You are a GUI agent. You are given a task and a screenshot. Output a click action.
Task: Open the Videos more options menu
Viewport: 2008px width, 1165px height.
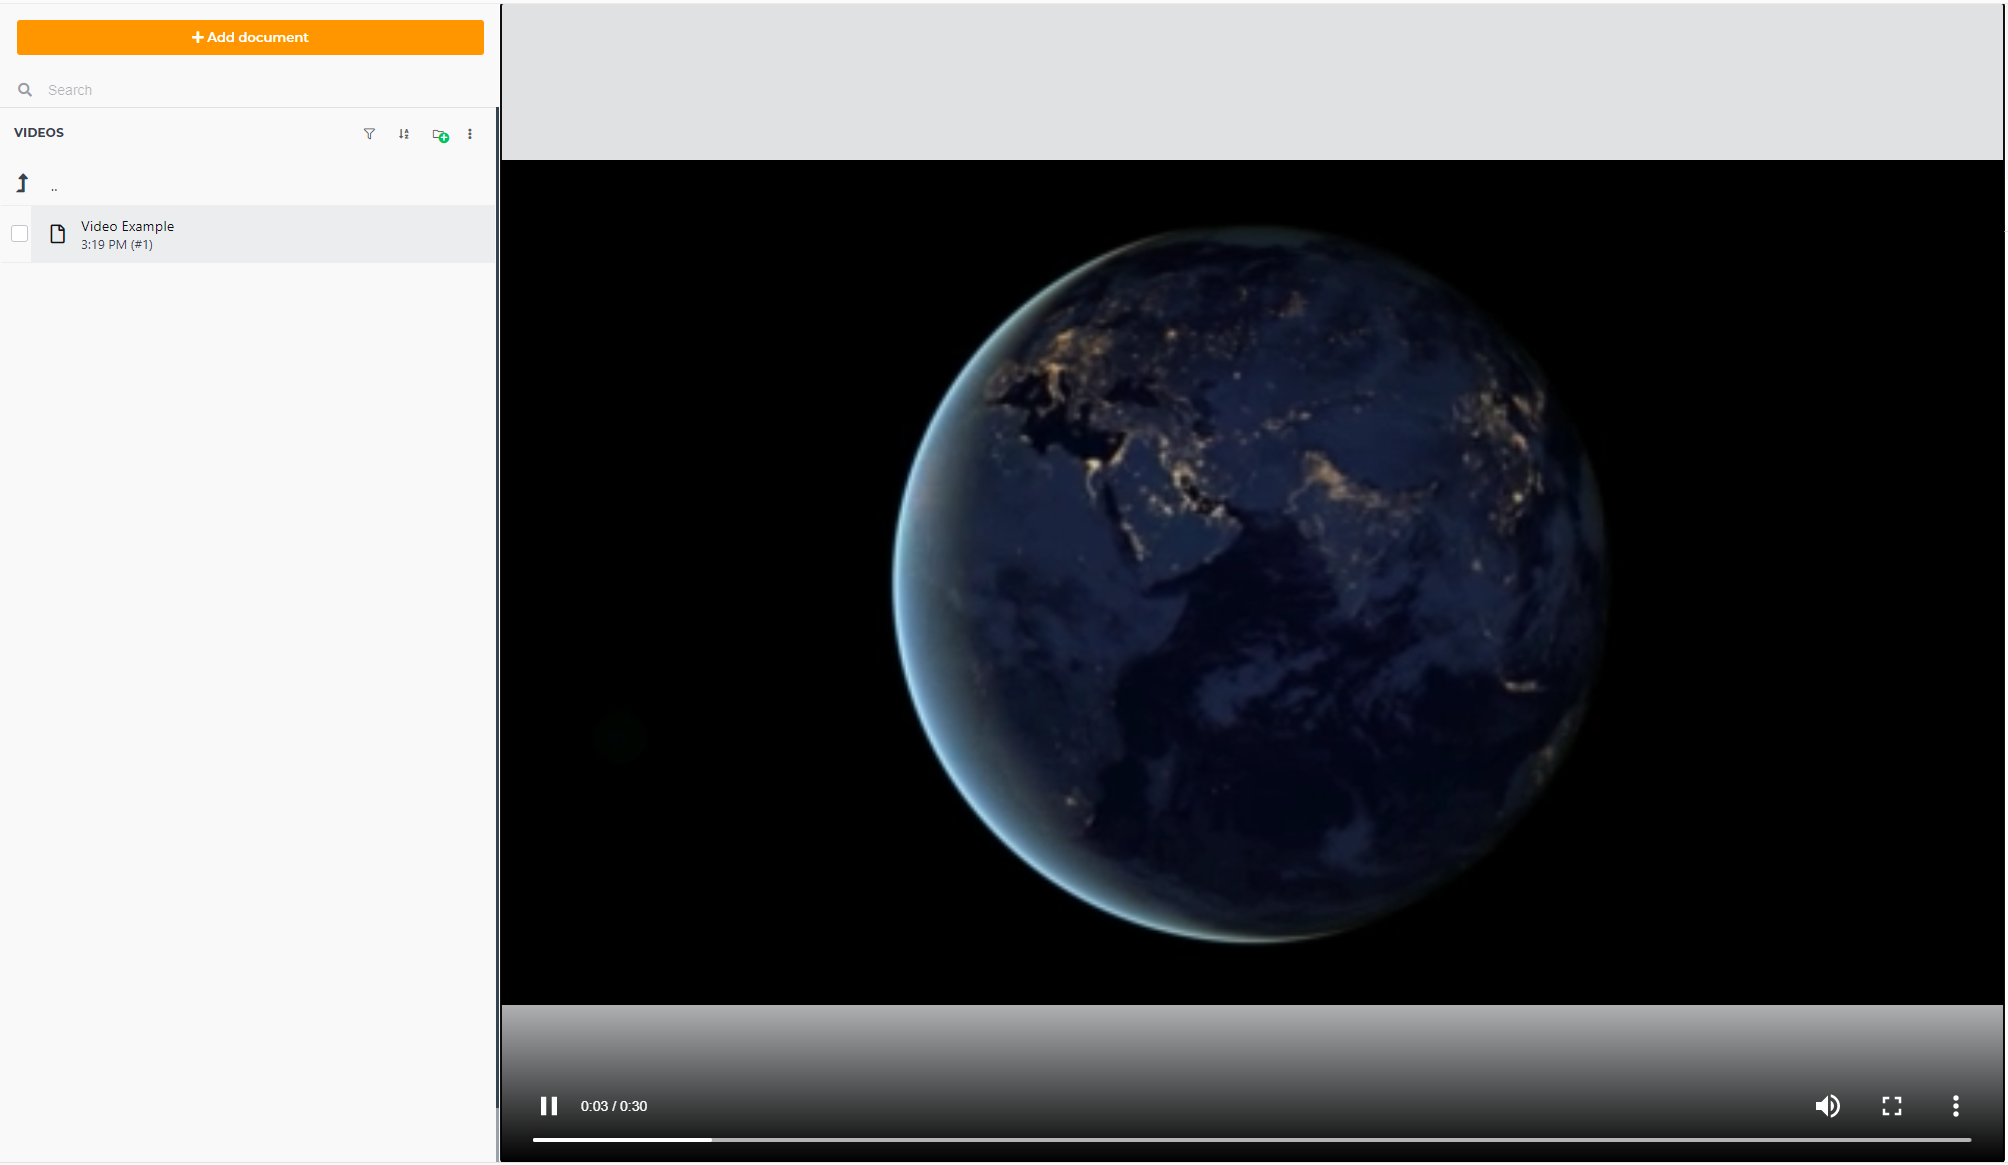[x=470, y=134]
